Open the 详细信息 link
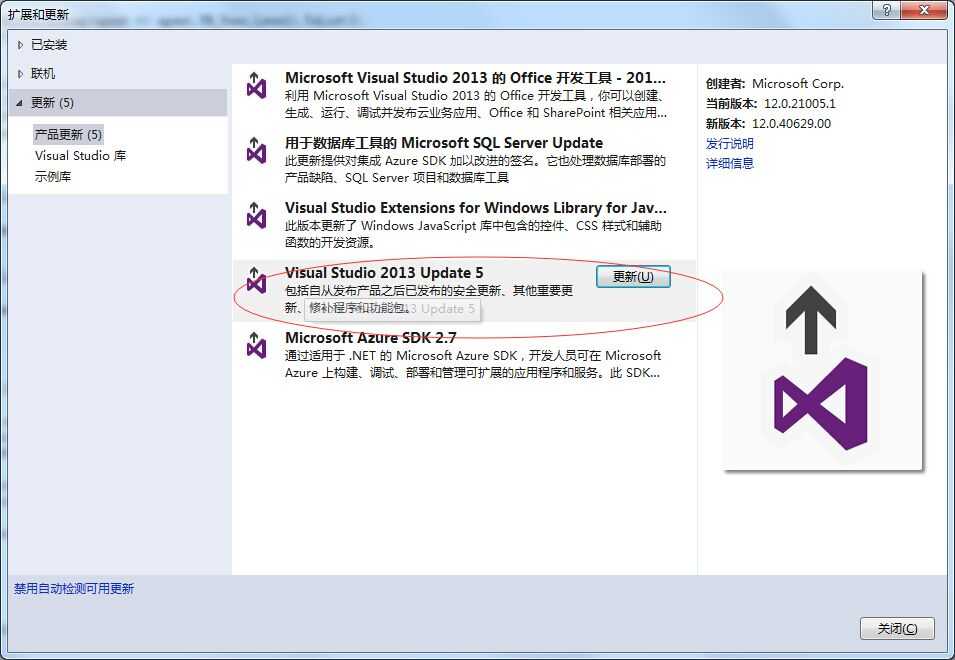The width and height of the screenshot is (955, 660). (730, 163)
